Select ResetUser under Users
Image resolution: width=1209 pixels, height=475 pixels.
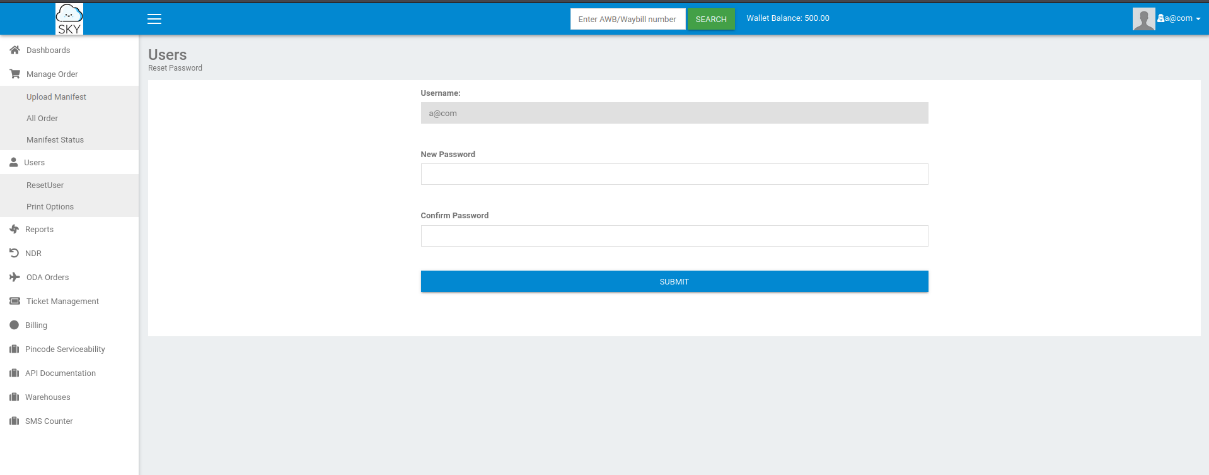[45, 185]
